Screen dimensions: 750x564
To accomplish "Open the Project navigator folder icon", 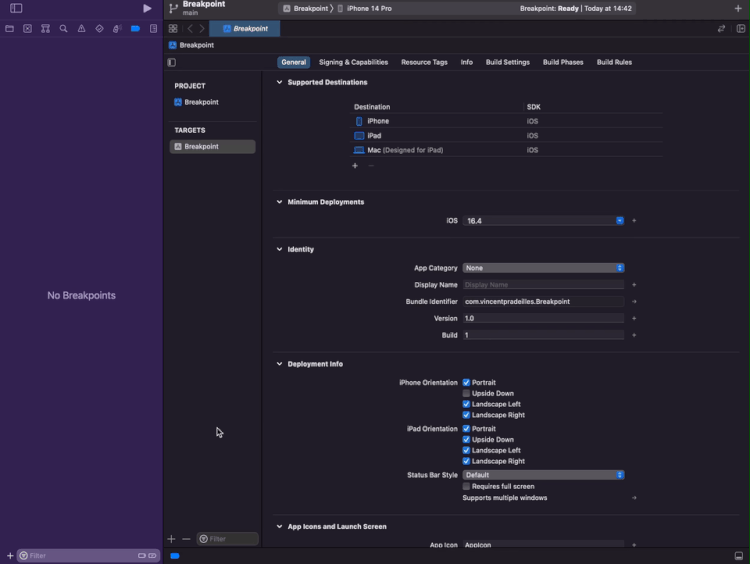I will [x=10, y=29].
